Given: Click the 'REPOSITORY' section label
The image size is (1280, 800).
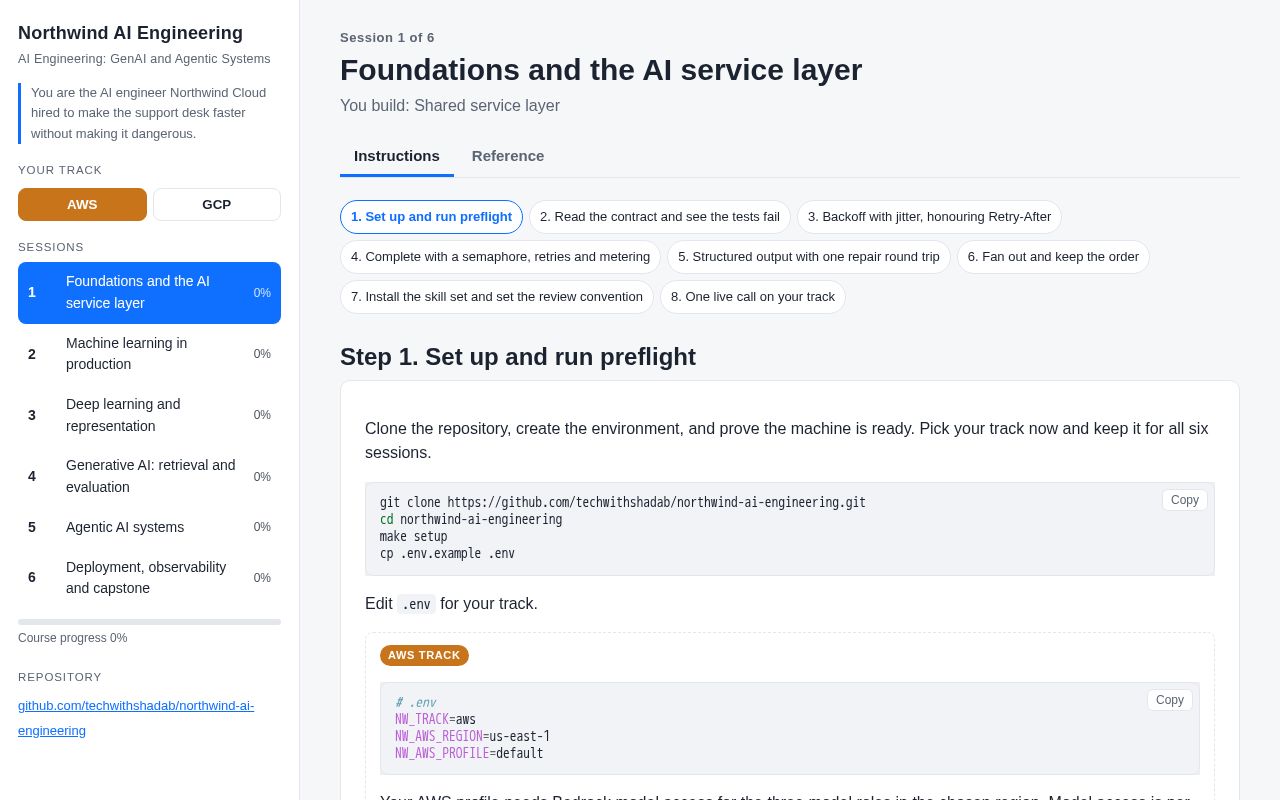Looking at the screenshot, I should (x=60, y=677).
